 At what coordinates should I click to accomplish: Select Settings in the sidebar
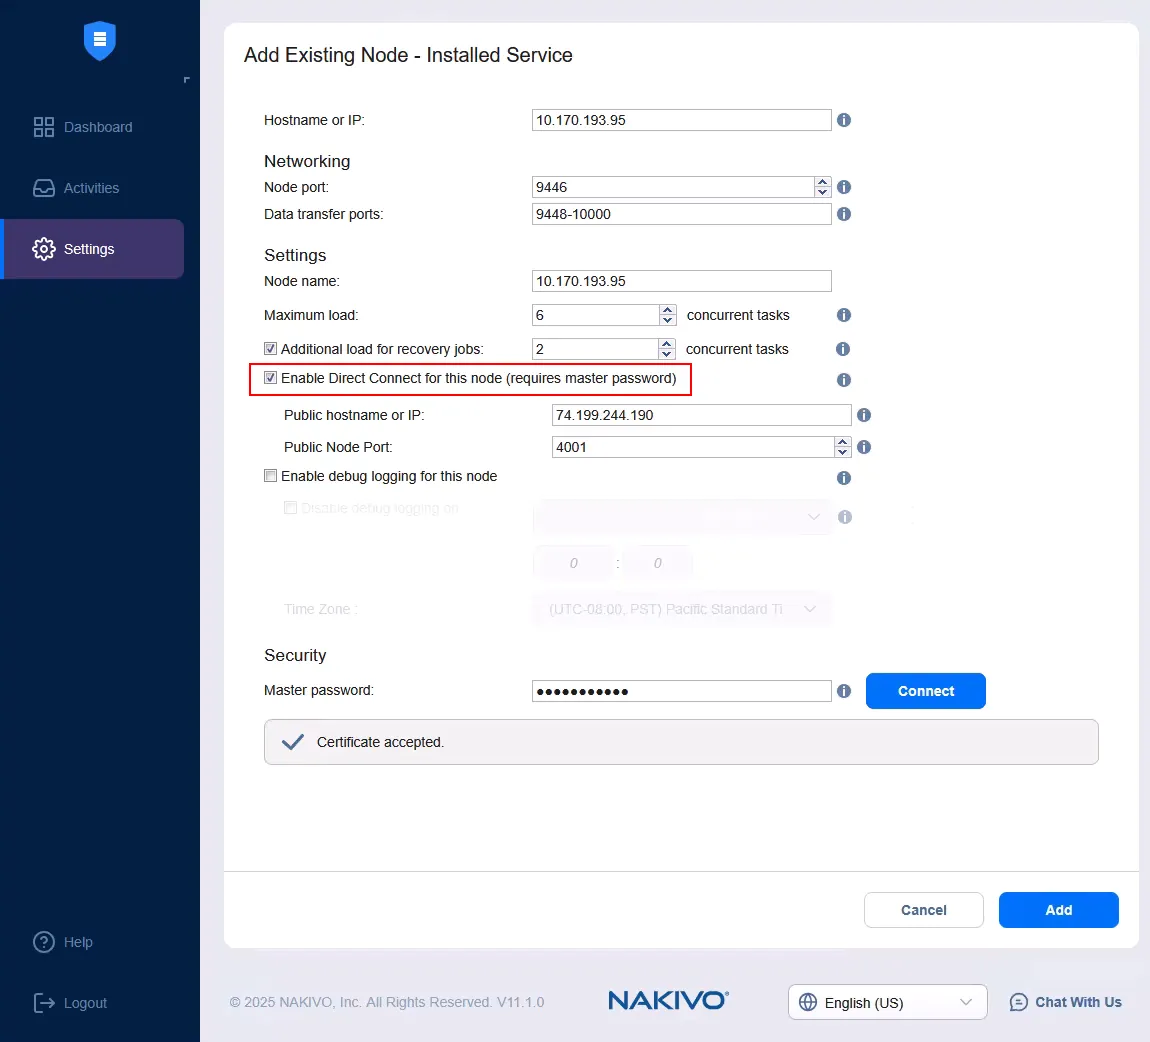point(94,249)
